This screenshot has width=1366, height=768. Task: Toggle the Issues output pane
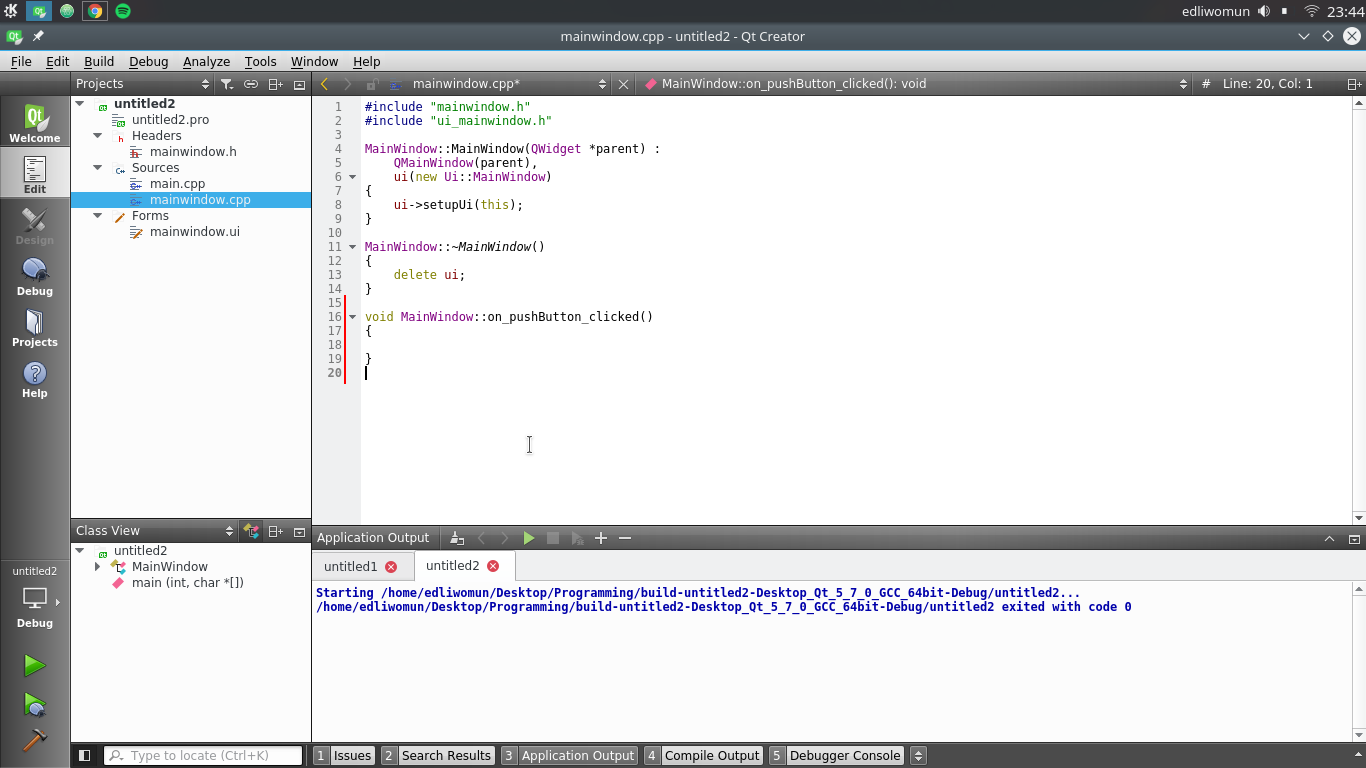coord(344,756)
